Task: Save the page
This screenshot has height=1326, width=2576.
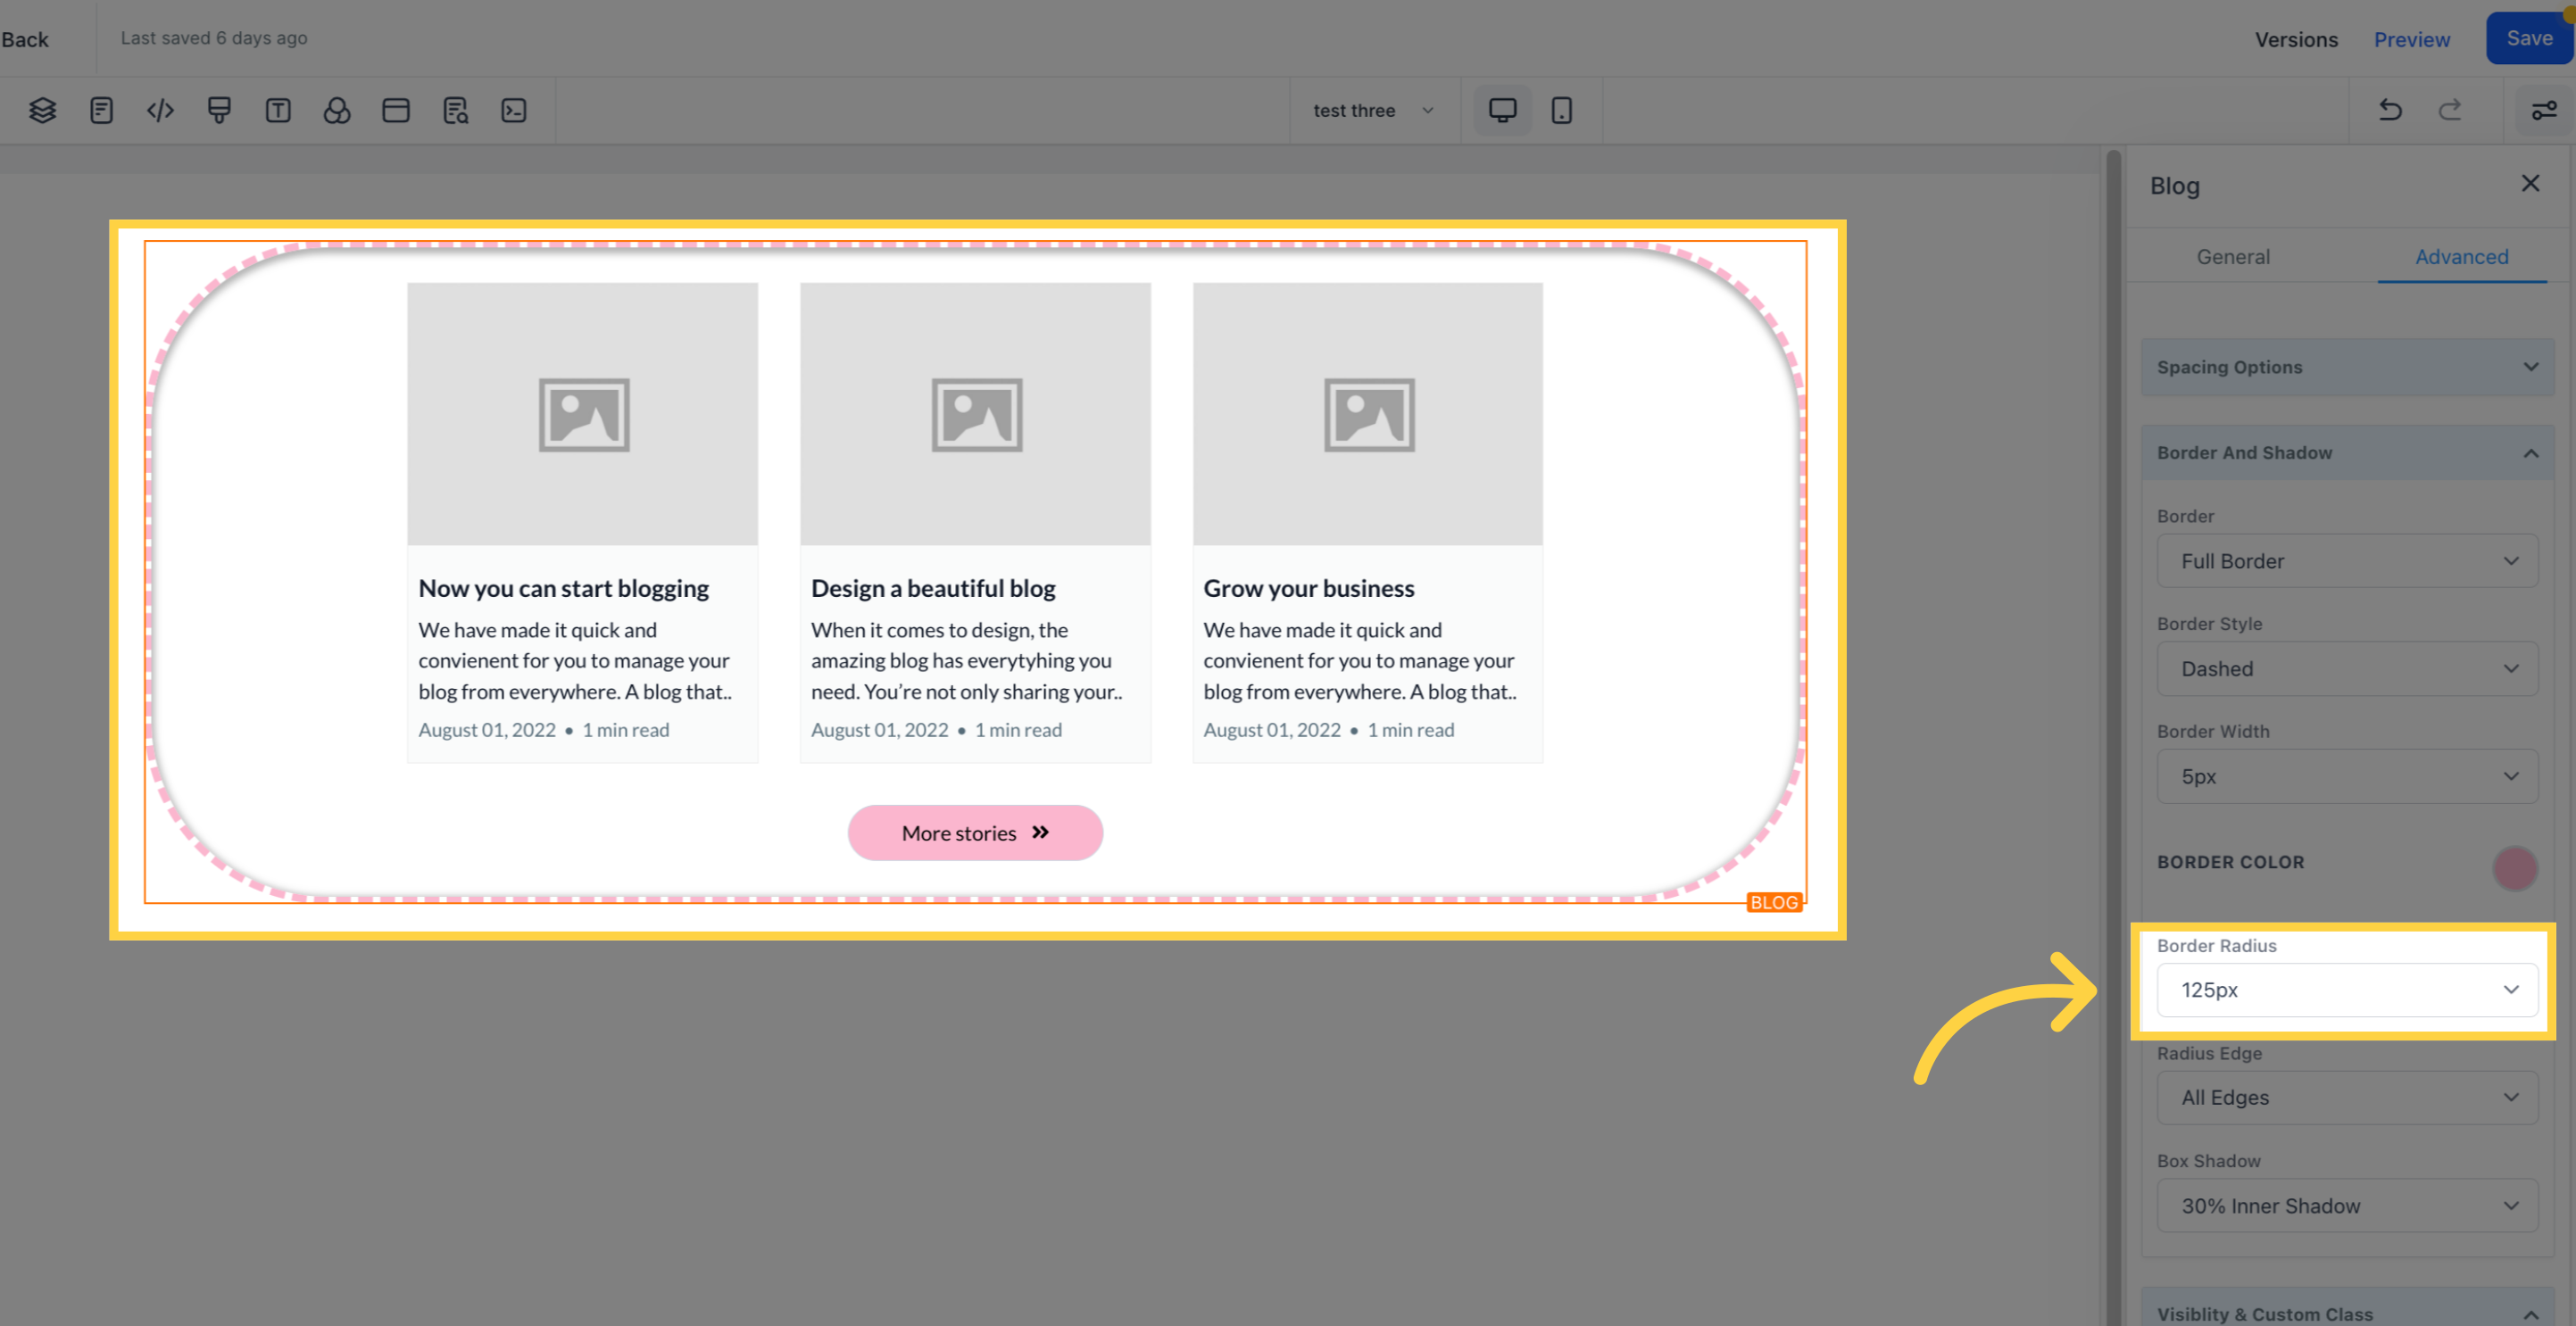Action: (2529, 38)
